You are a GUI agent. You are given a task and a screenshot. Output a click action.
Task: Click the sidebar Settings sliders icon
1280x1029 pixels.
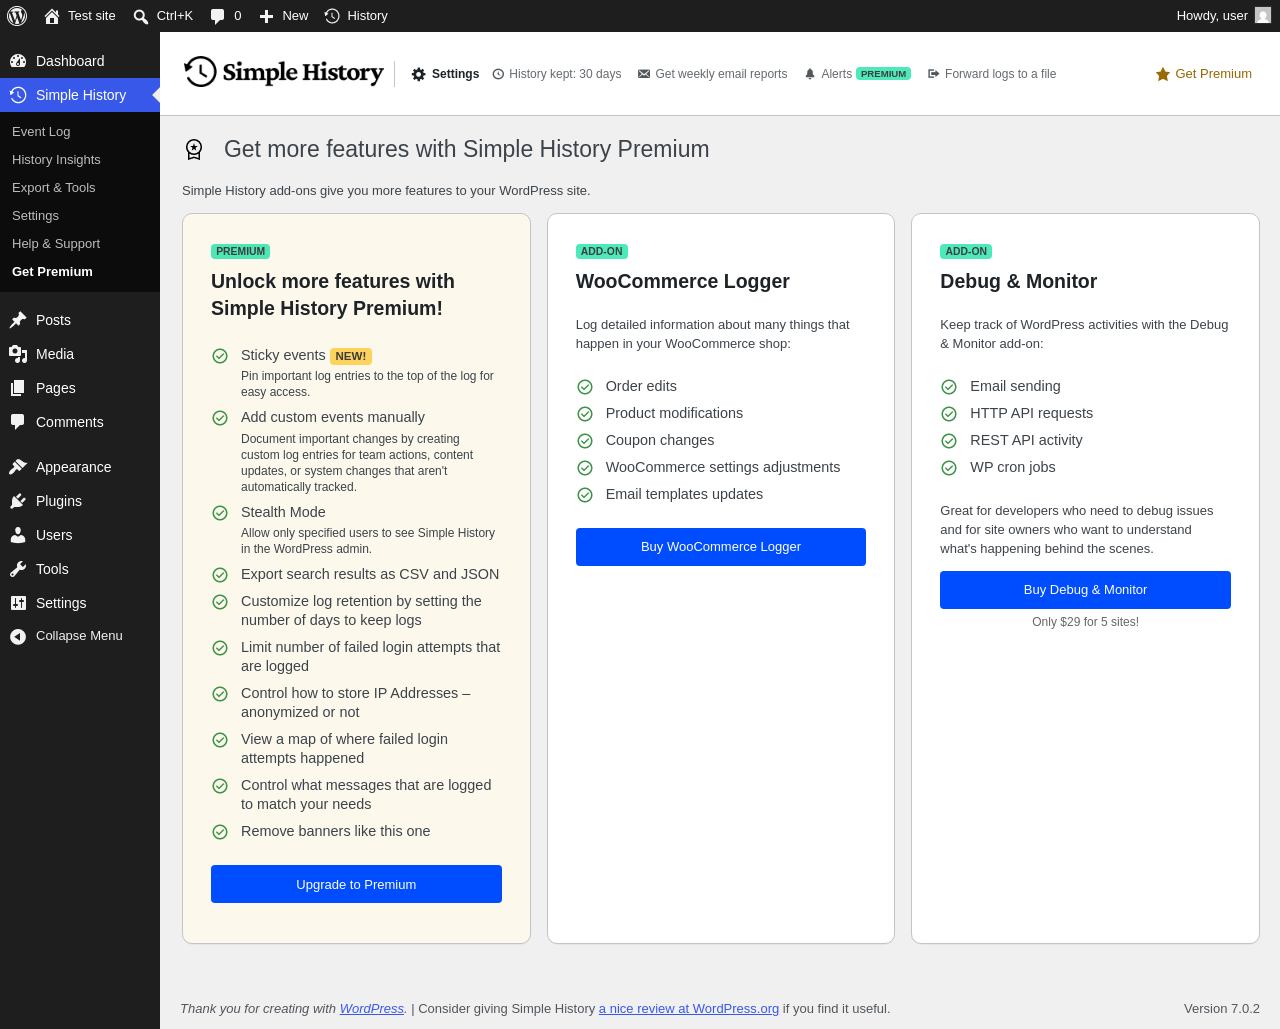[18, 603]
